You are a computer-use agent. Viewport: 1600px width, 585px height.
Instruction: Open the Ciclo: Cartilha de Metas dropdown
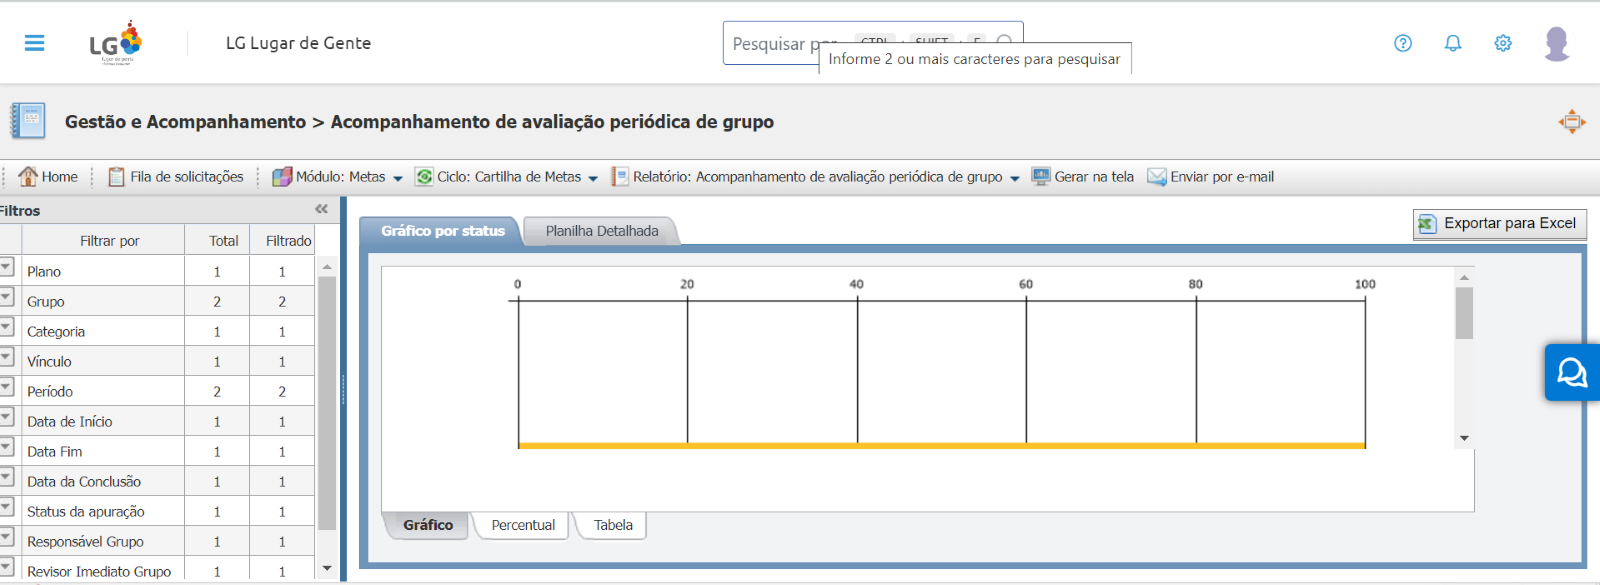[507, 177]
